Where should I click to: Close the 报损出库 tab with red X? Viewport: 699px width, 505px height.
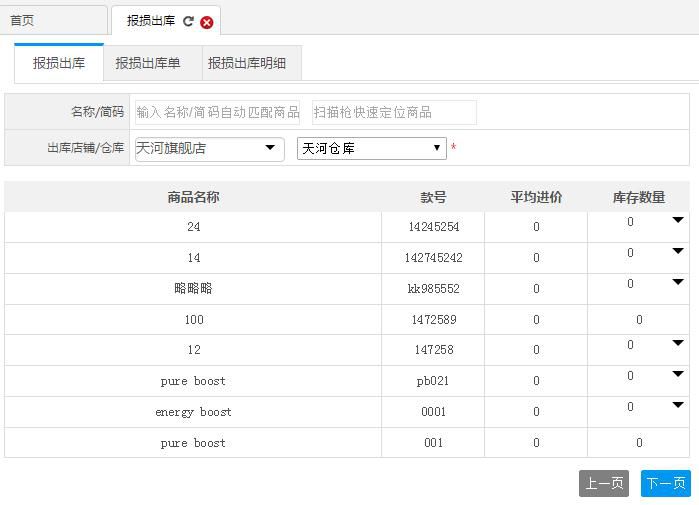coord(207,22)
